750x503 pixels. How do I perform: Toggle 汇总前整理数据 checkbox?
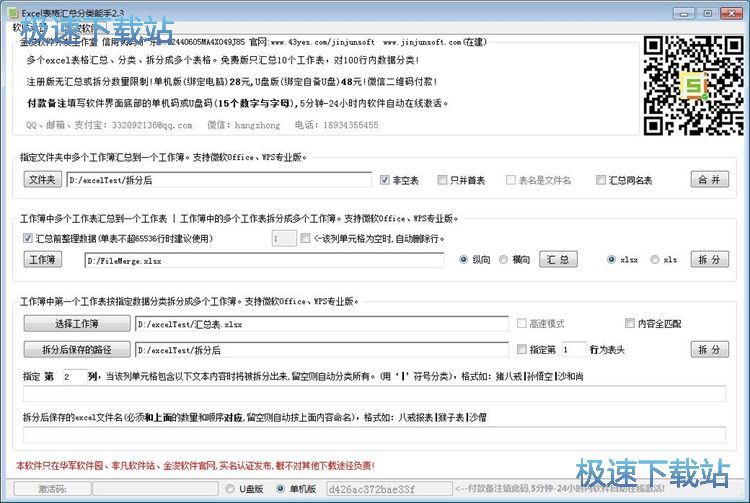click(28, 238)
